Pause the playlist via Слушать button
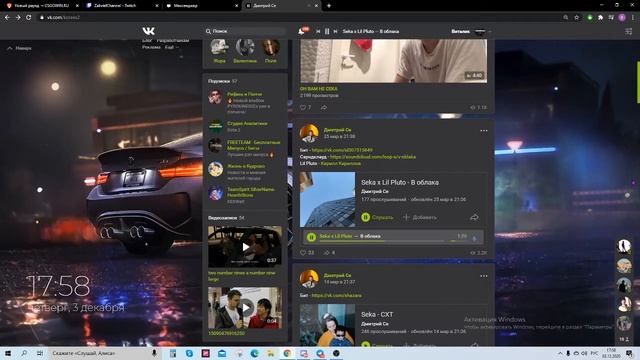The image size is (640, 360). 377,217
